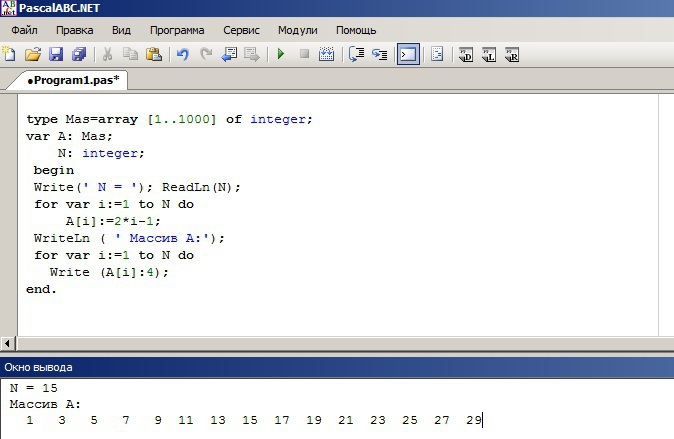Click the toolbar icon labeled L
Viewport: 674px width, 439px height.
click(489, 54)
